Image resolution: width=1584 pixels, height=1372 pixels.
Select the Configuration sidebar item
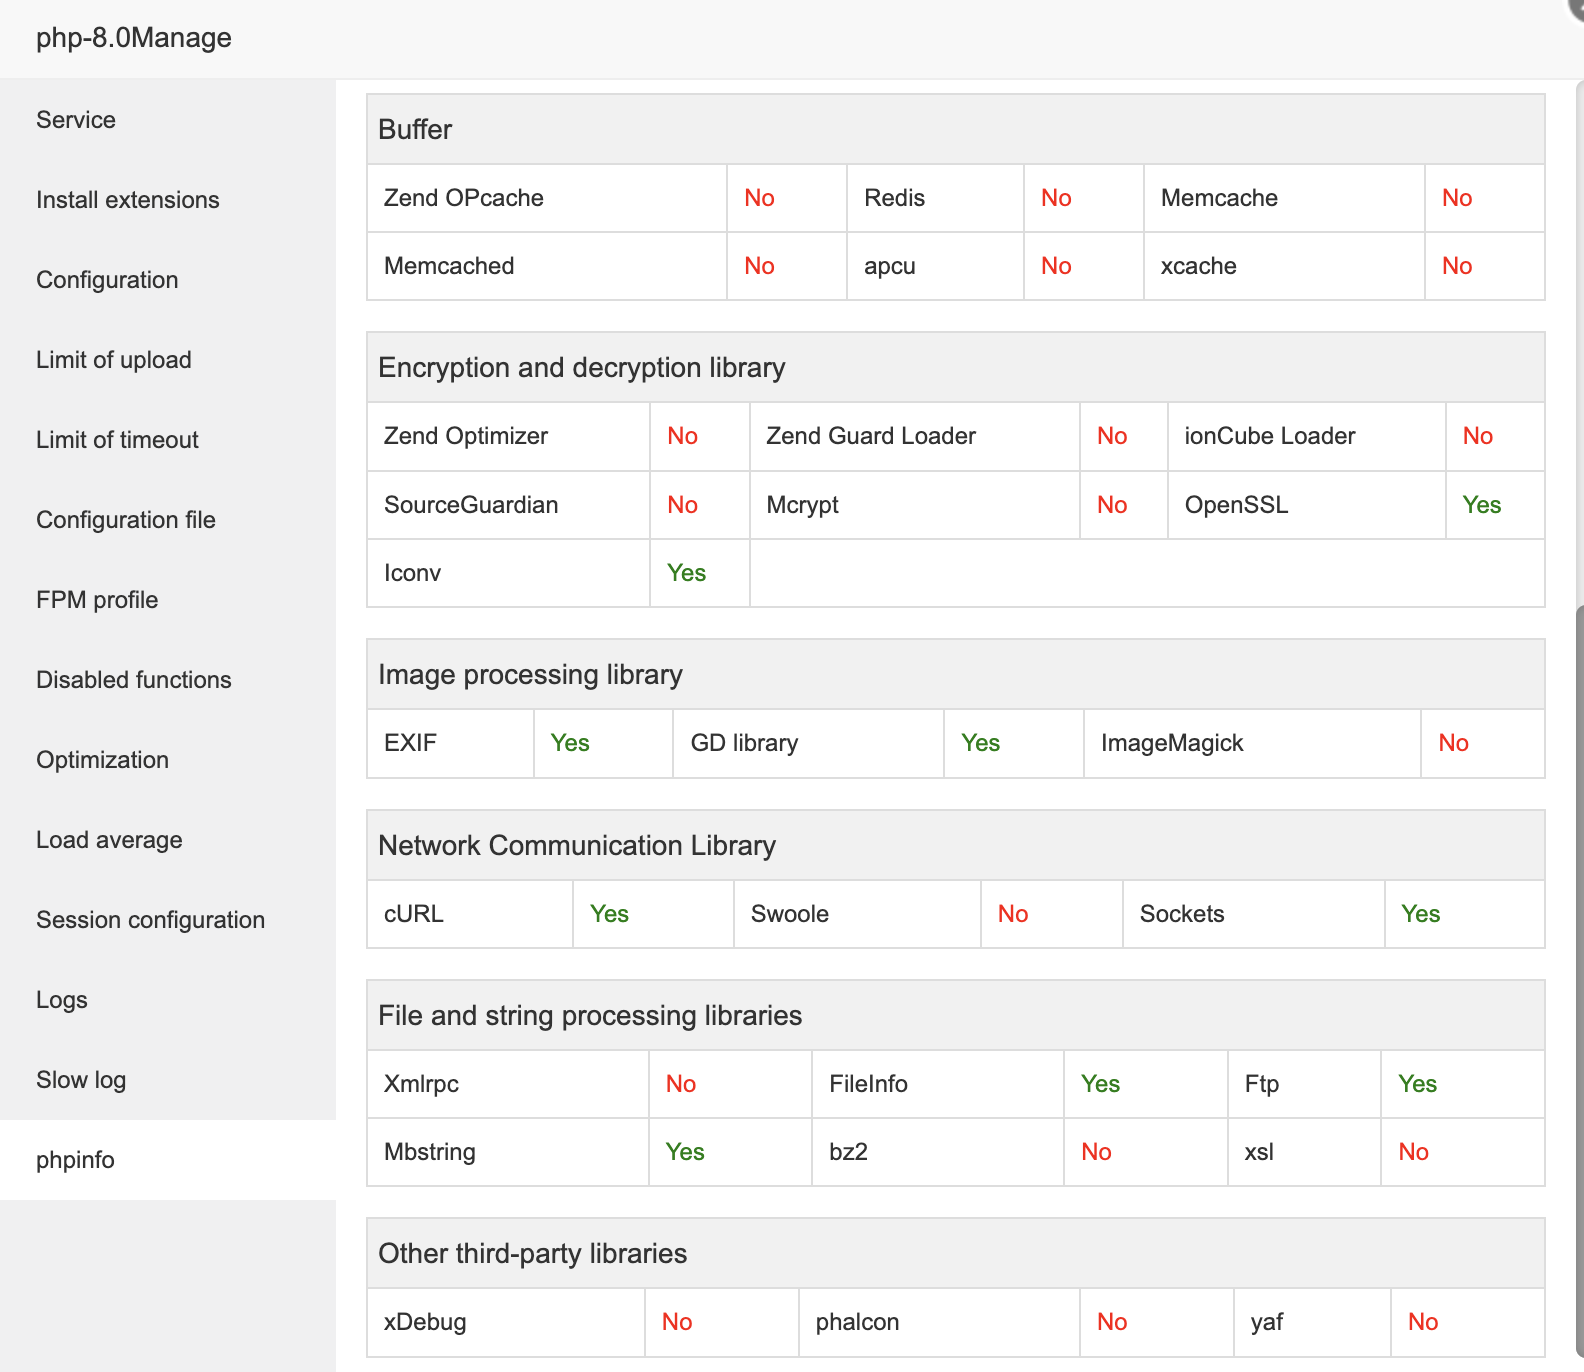tap(107, 280)
